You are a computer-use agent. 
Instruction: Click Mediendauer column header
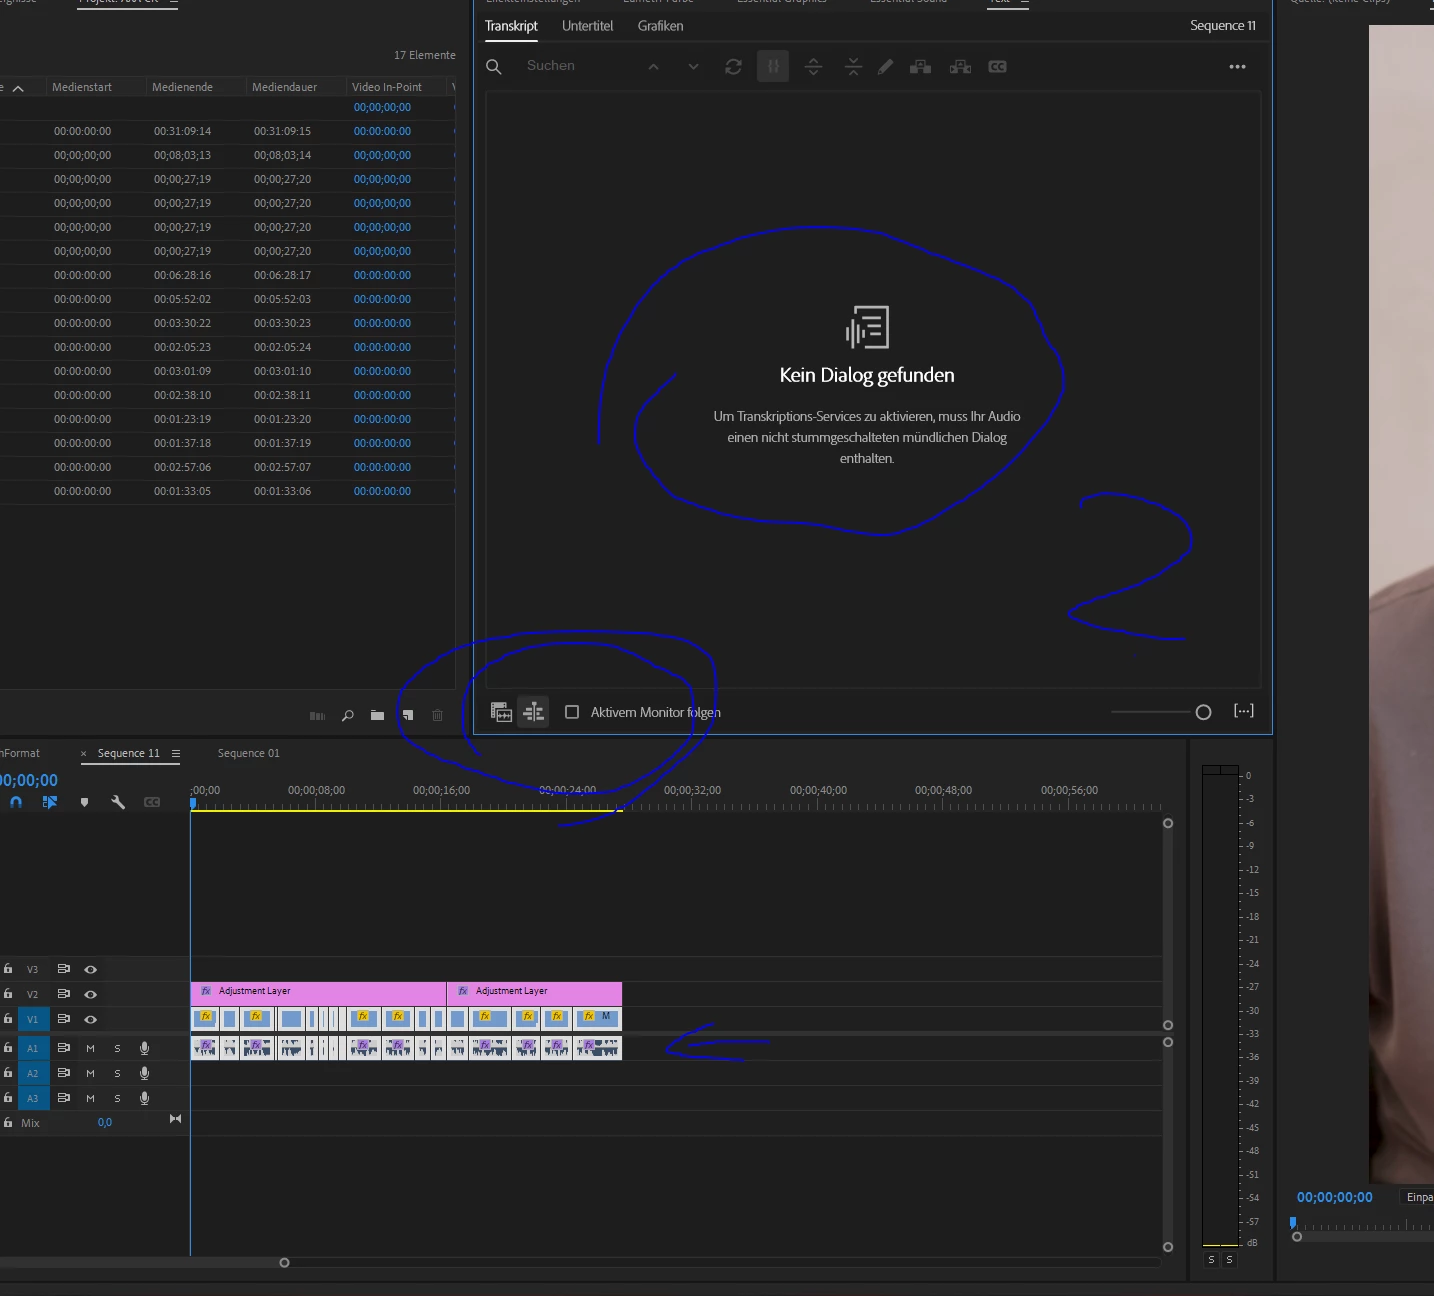[x=284, y=87]
